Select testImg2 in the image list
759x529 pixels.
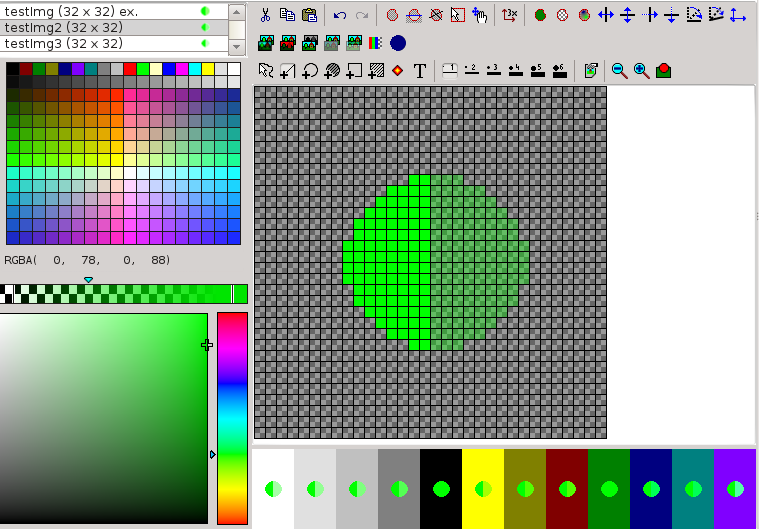click(x=113, y=27)
